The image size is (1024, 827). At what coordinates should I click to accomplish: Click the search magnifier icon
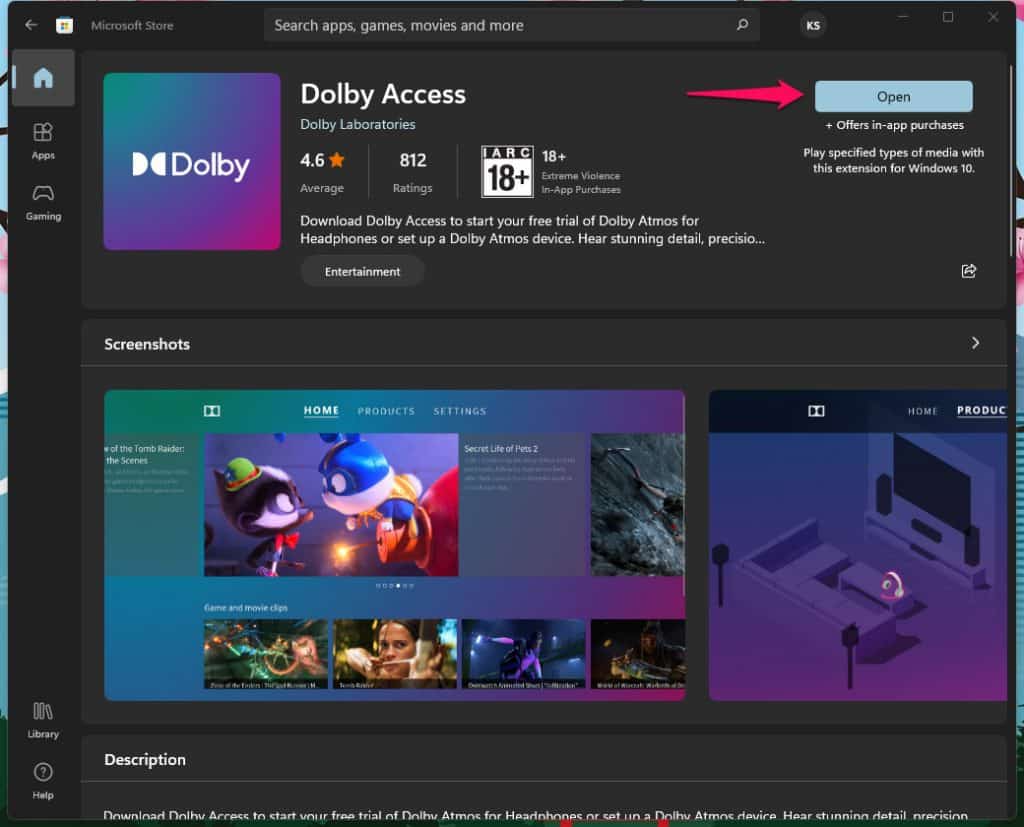click(742, 25)
